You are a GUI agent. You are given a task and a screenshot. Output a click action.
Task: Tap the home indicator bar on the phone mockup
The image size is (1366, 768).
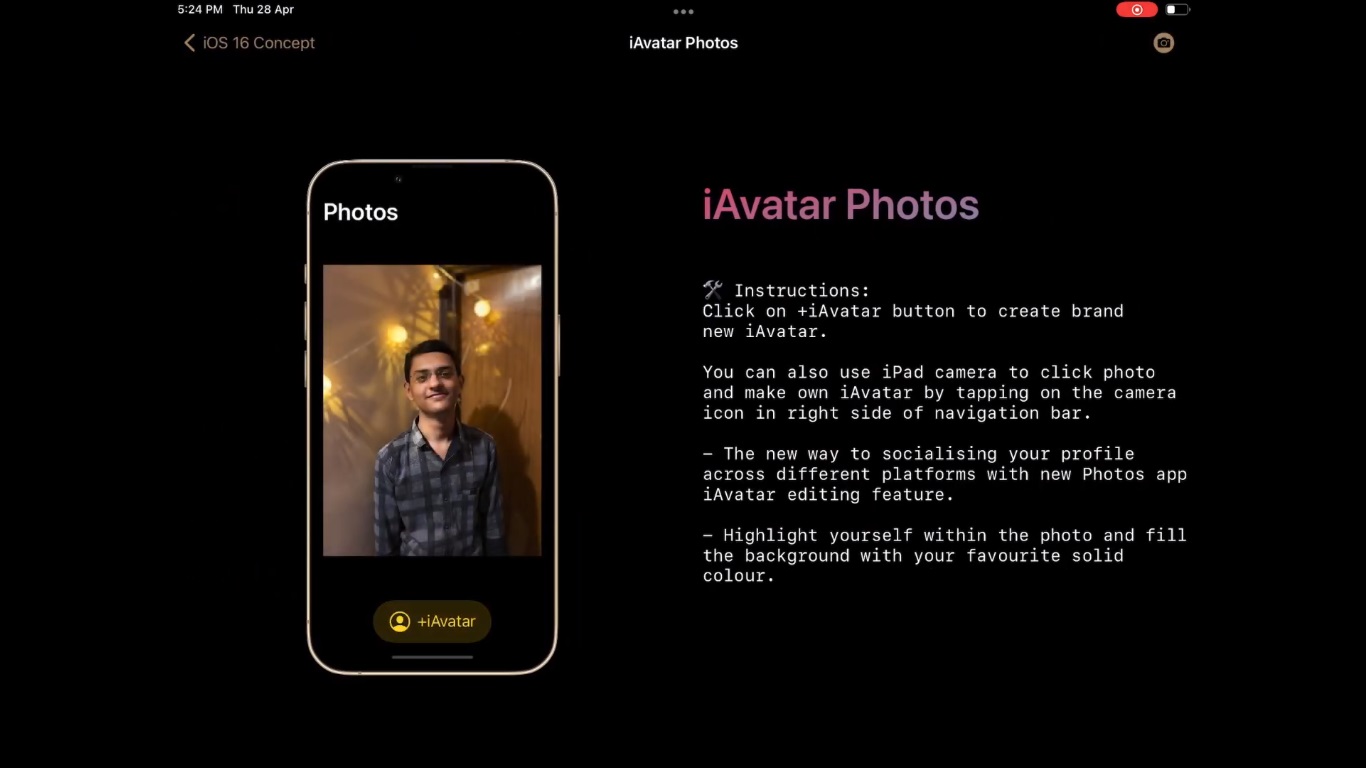click(x=432, y=657)
